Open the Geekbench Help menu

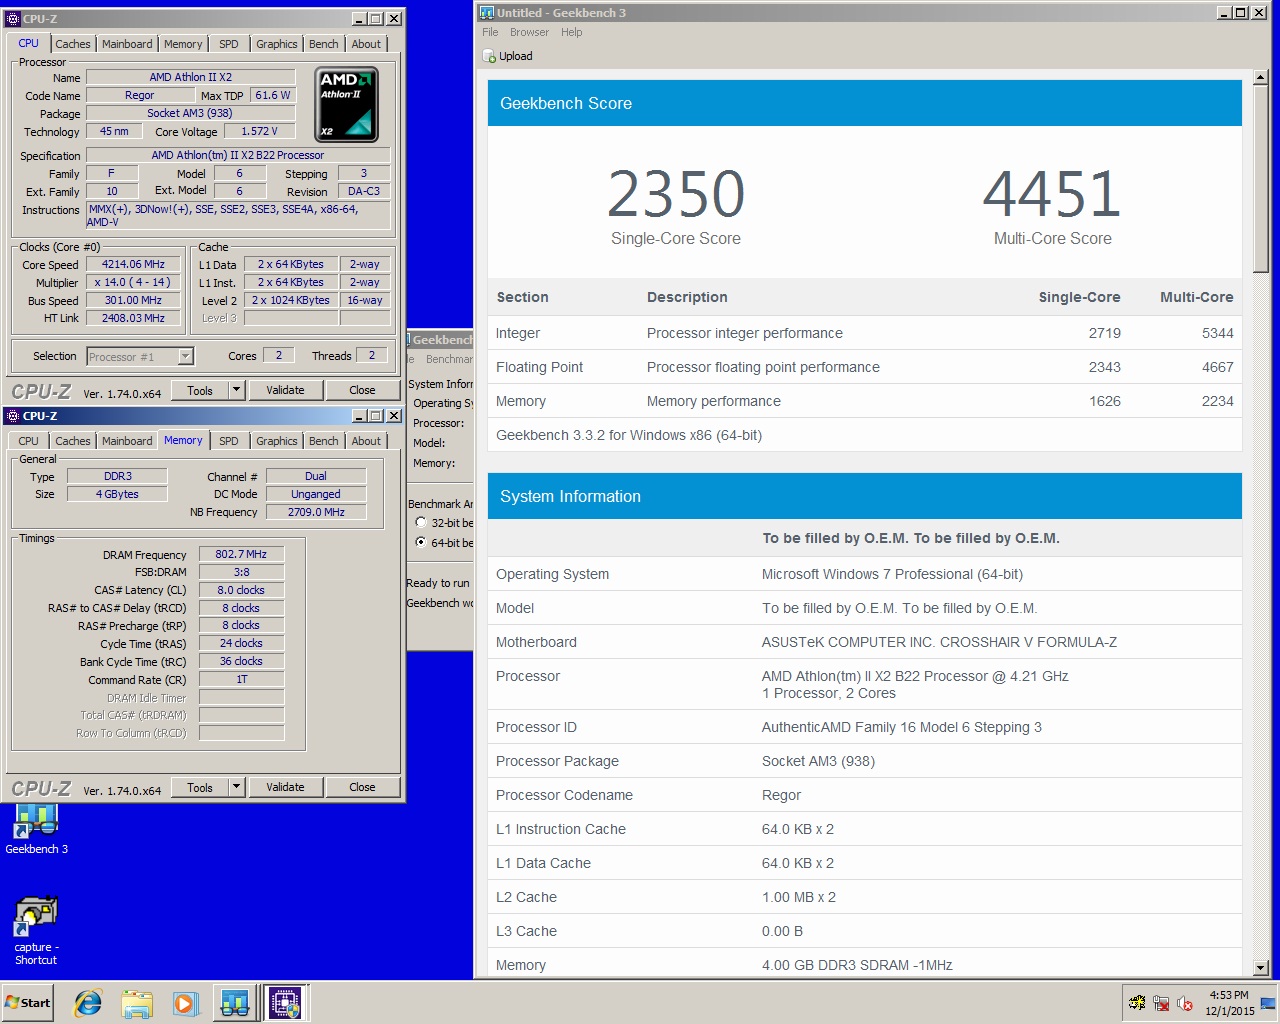point(572,32)
